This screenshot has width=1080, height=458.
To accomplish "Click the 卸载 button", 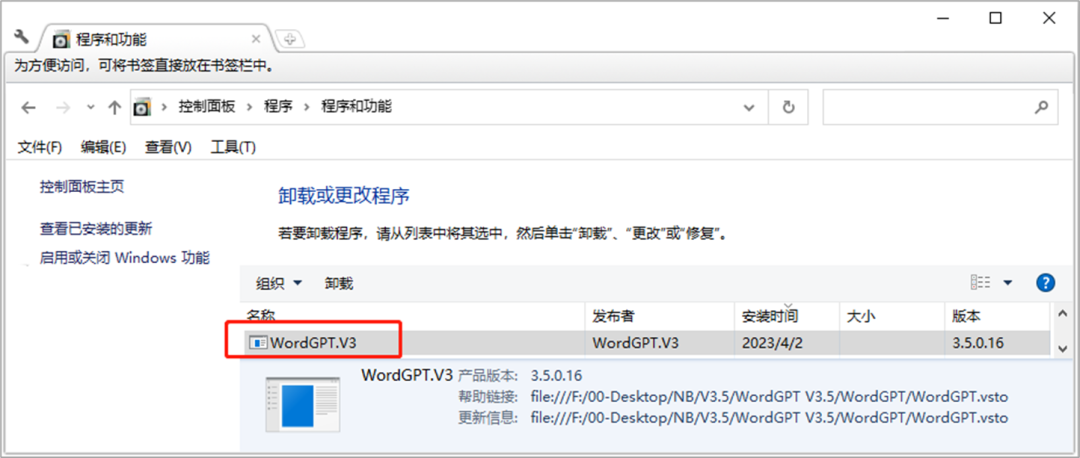I will (339, 283).
